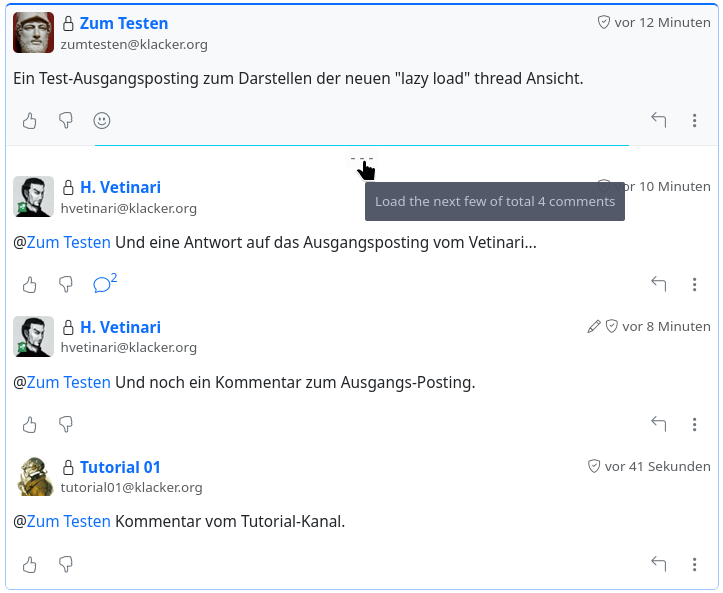
Task: Open options menu for Tutorial 01 comment
Action: point(695,565)
